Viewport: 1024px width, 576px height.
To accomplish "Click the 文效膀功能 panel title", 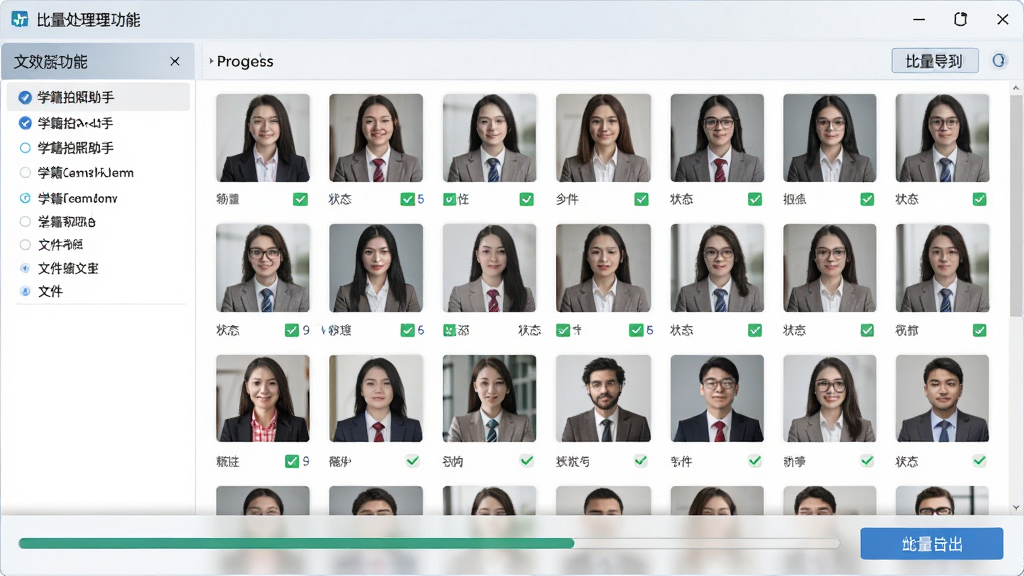I will (x=51, y=62).
